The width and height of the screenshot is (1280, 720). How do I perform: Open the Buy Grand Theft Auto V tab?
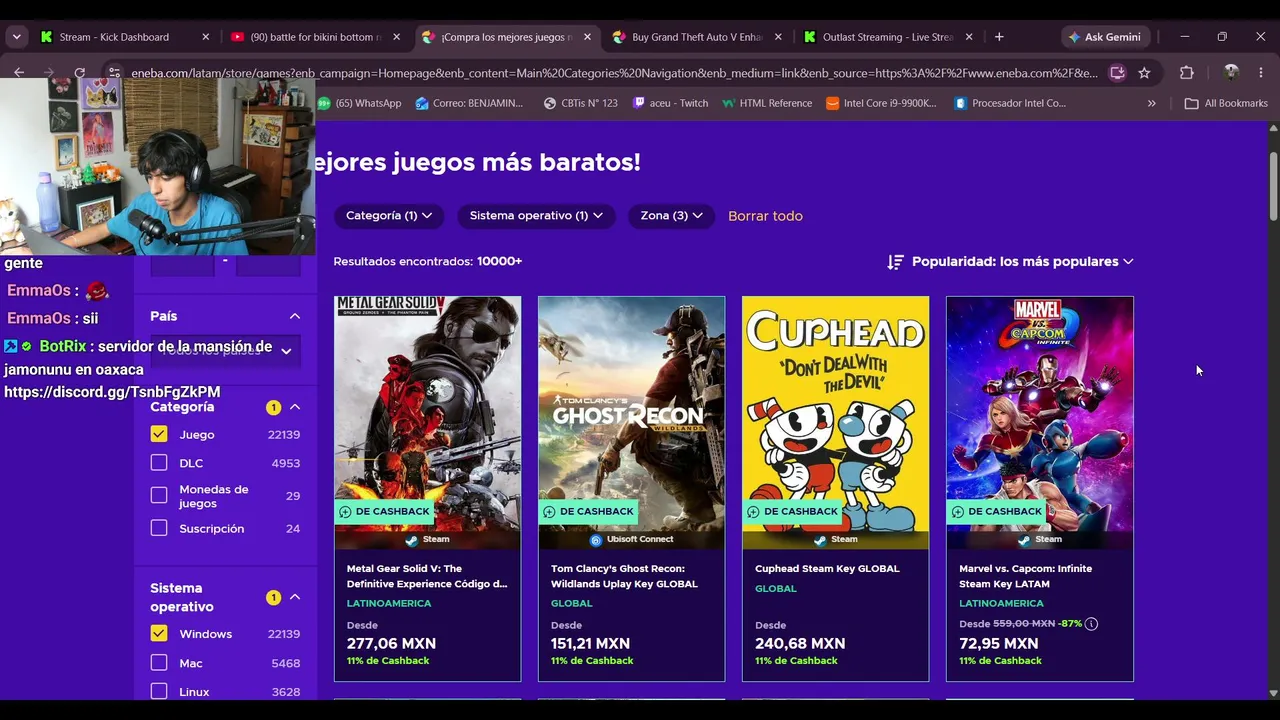(697, 37)
